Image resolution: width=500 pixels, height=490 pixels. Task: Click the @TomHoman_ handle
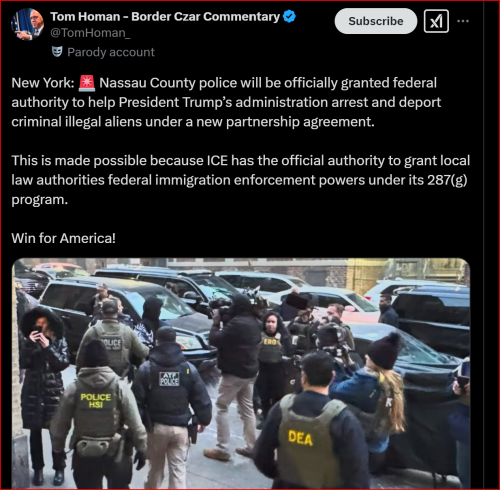pyautogui.click(x=90, y=33)
